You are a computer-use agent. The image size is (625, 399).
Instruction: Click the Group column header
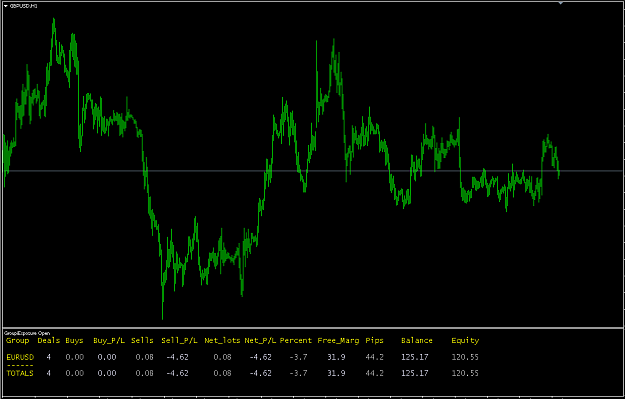(18, 341)
